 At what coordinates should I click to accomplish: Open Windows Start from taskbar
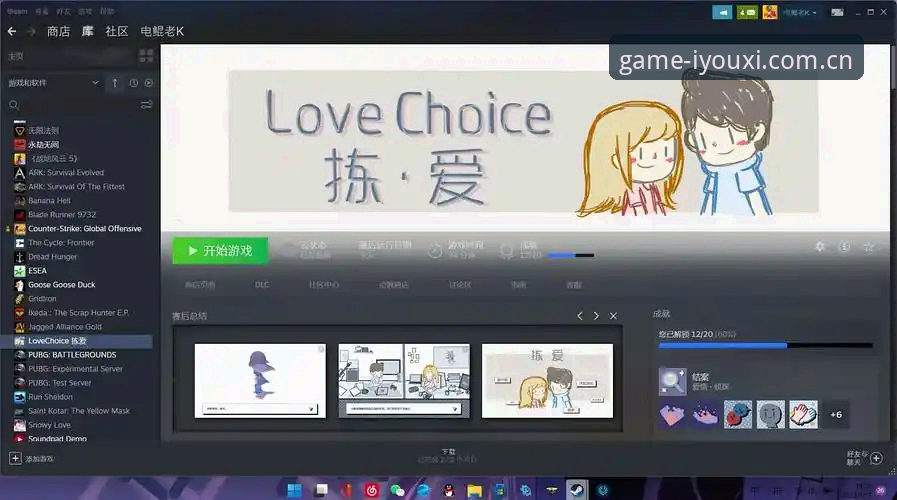(x=294, y=490)
